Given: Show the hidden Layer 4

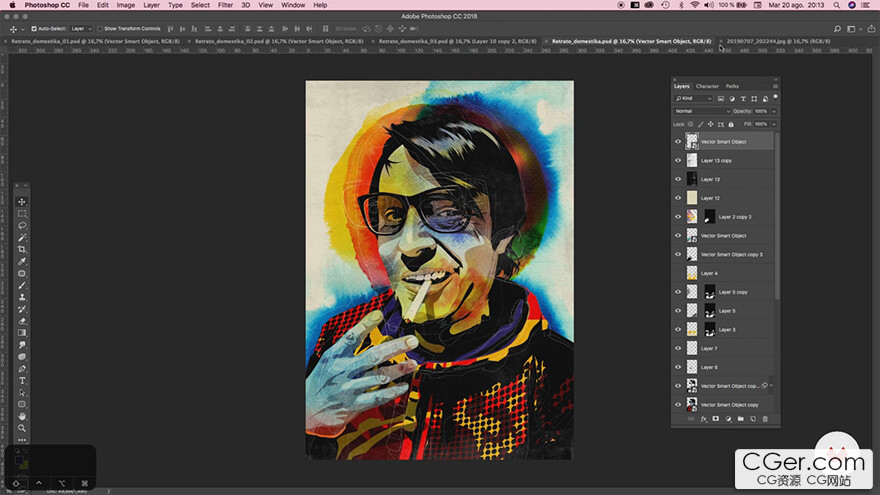Looking at the screenshot, I should [678, 273].
